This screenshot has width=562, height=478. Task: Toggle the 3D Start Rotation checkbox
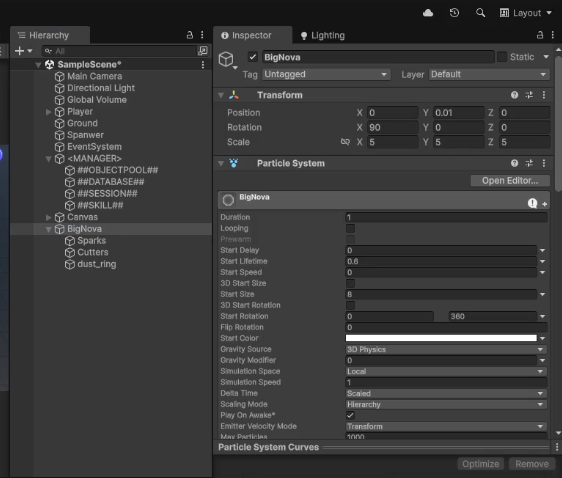click(x=351, y=305)
